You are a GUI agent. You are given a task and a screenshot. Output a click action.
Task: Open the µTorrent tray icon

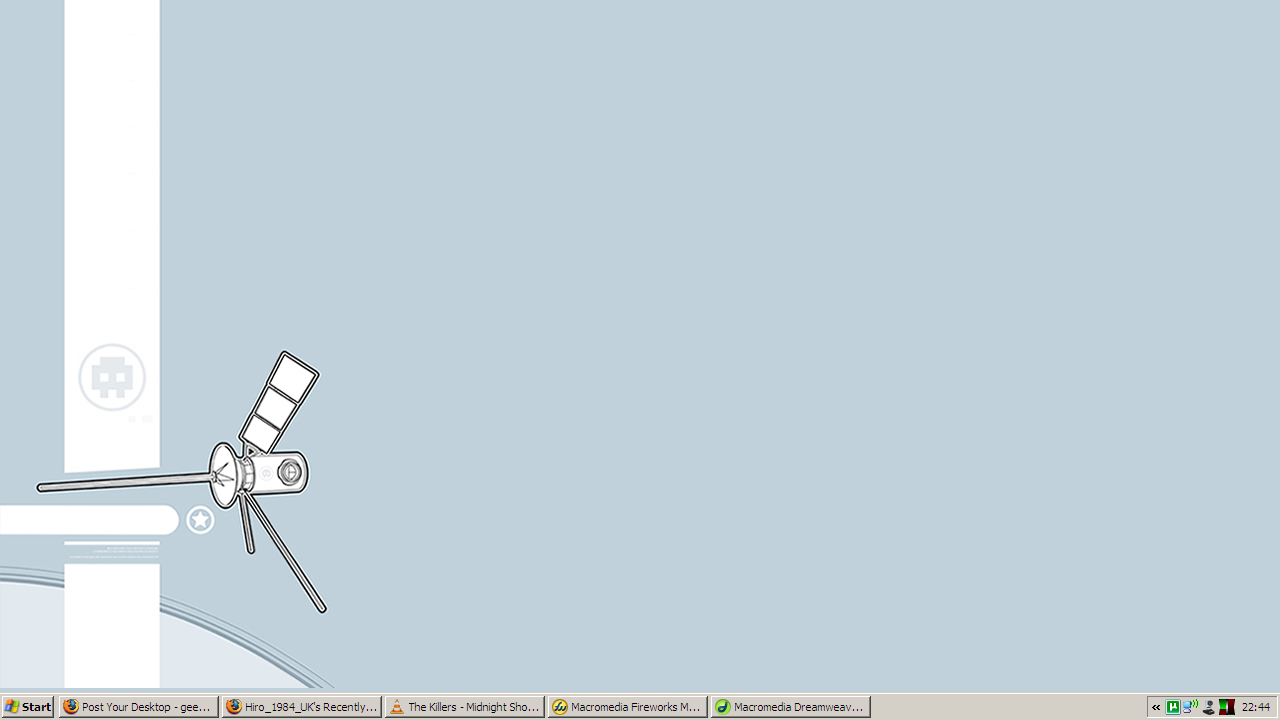[x=1173, y=707]
